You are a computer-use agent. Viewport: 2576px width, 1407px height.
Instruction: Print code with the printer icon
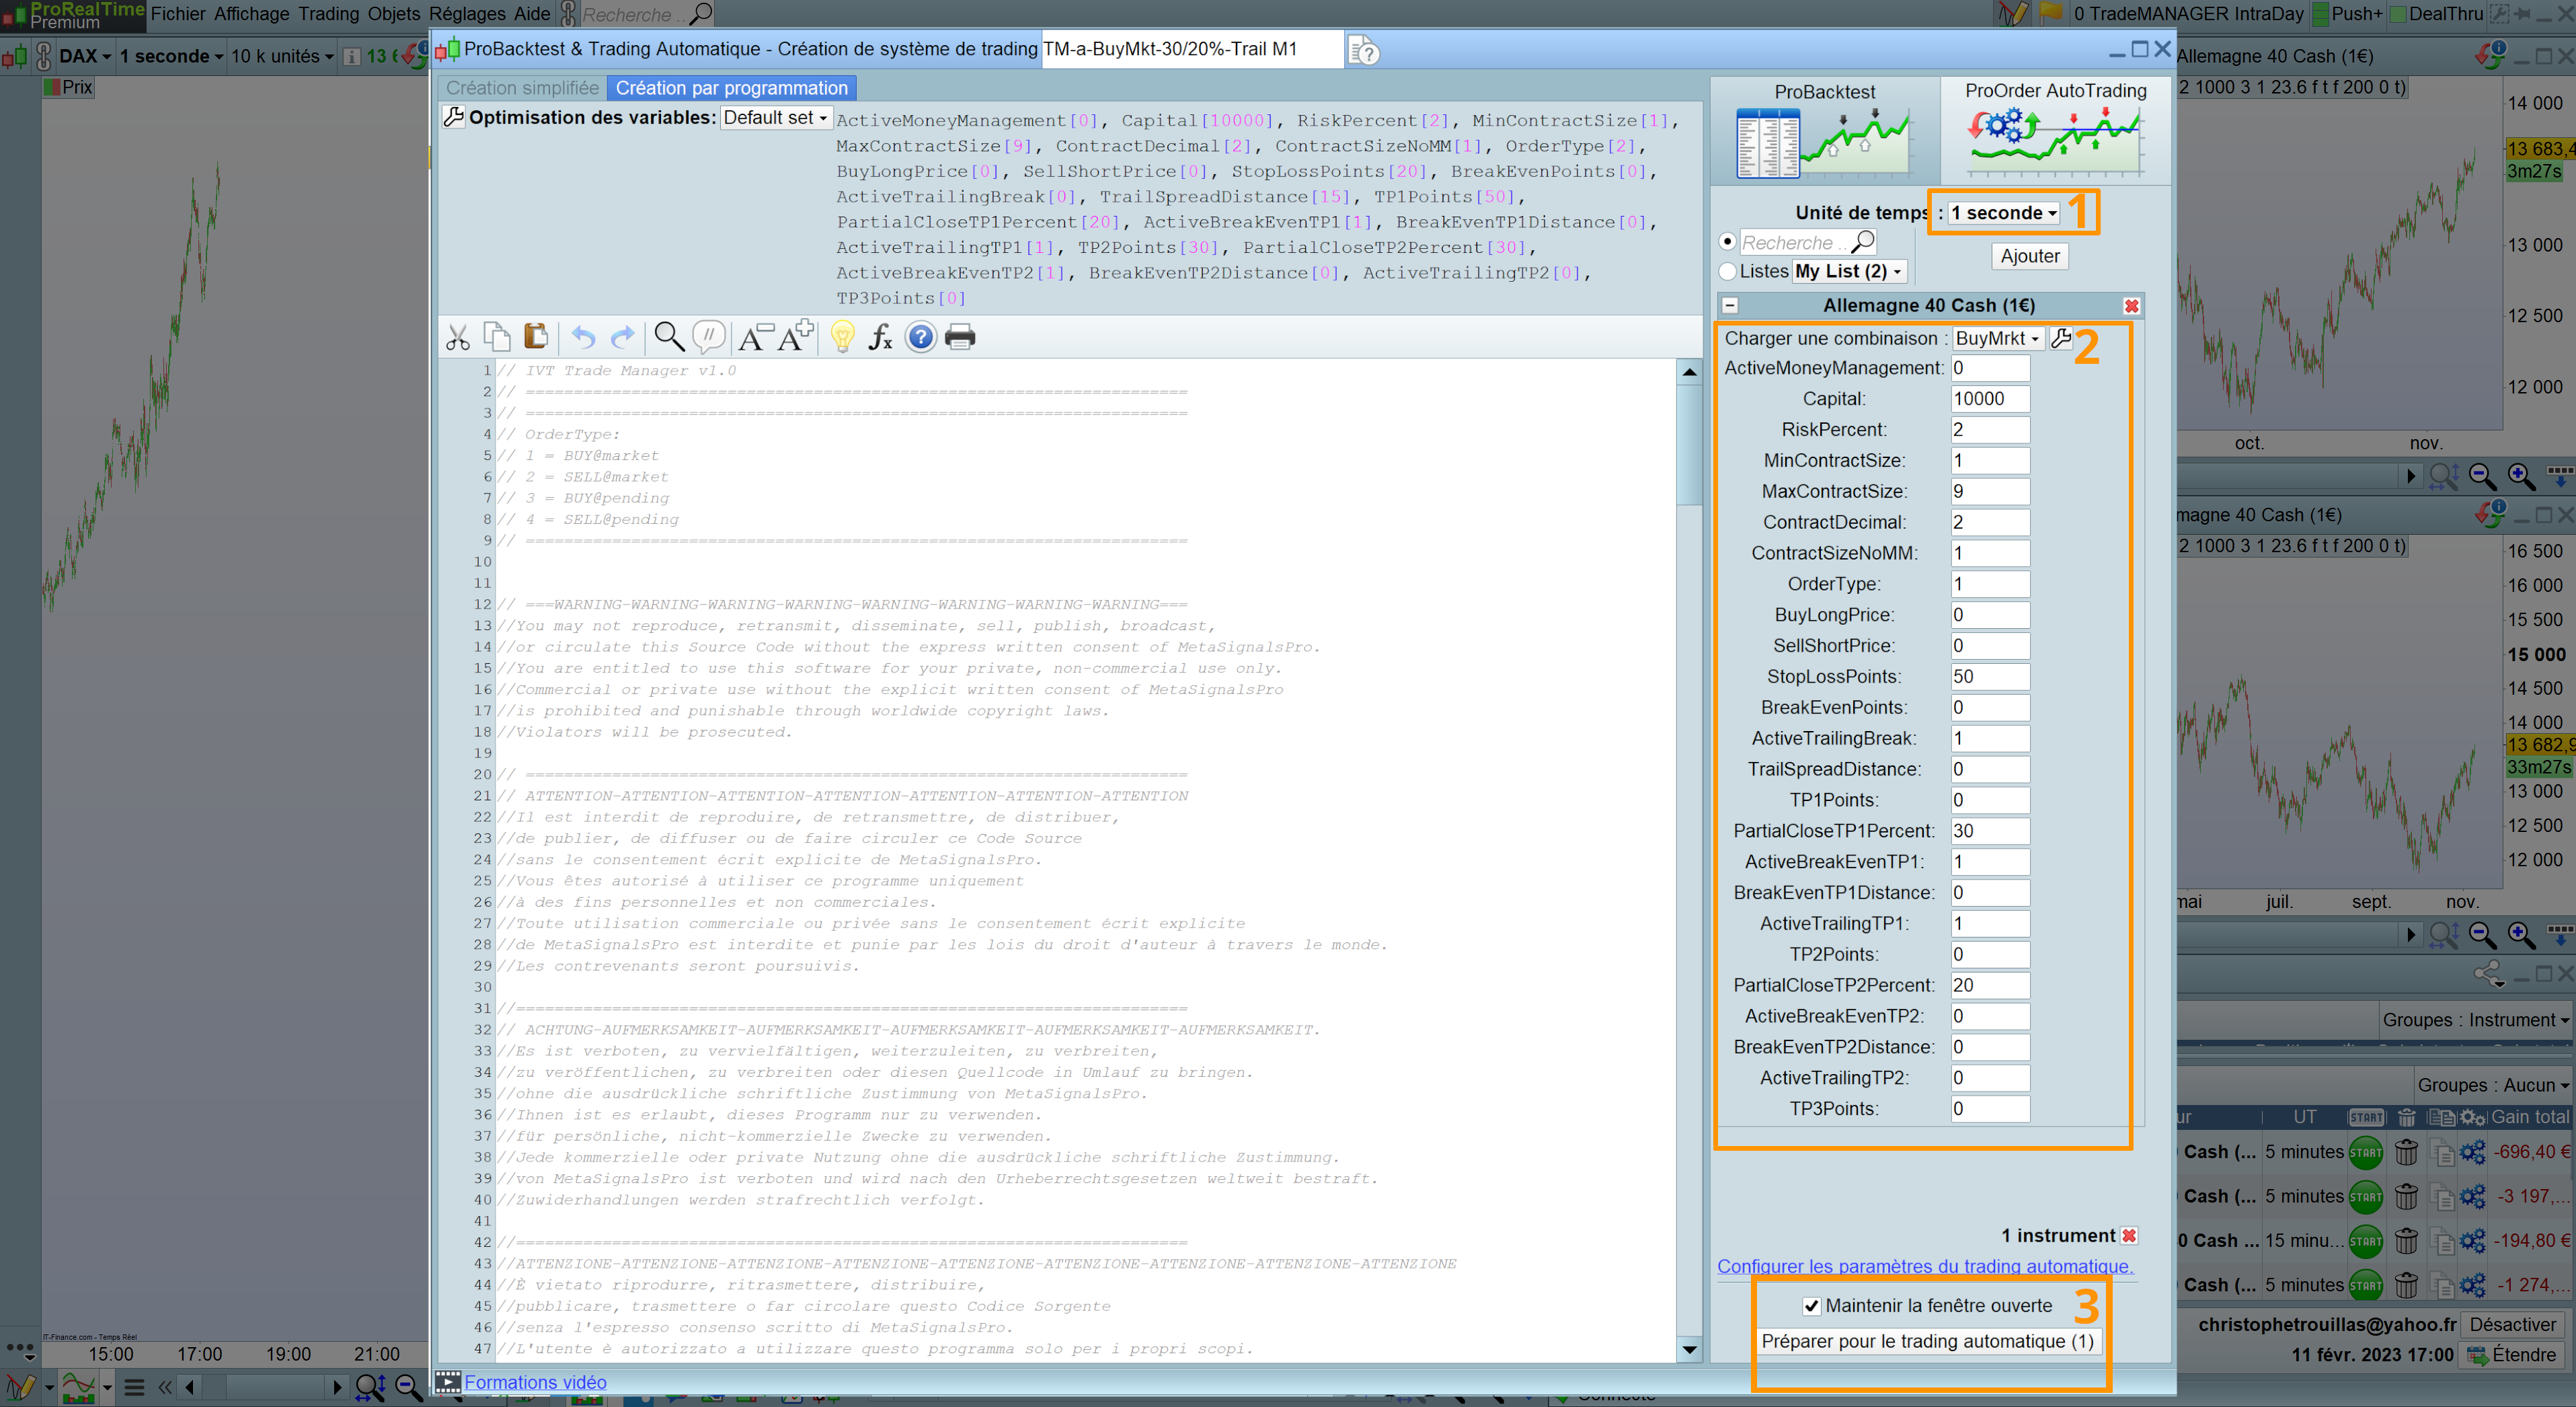click(x=960, y=337)
